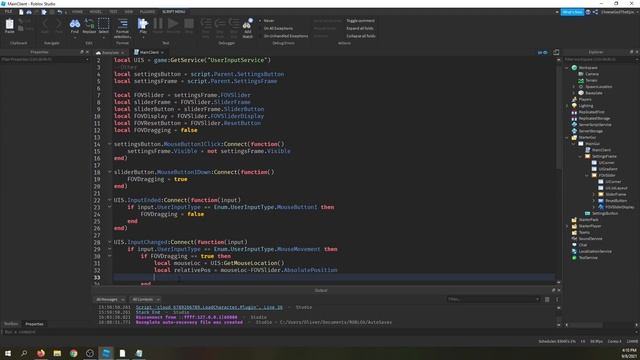
Task: Open Chrome from the taskbar
Action: click(x=73, y=353)
